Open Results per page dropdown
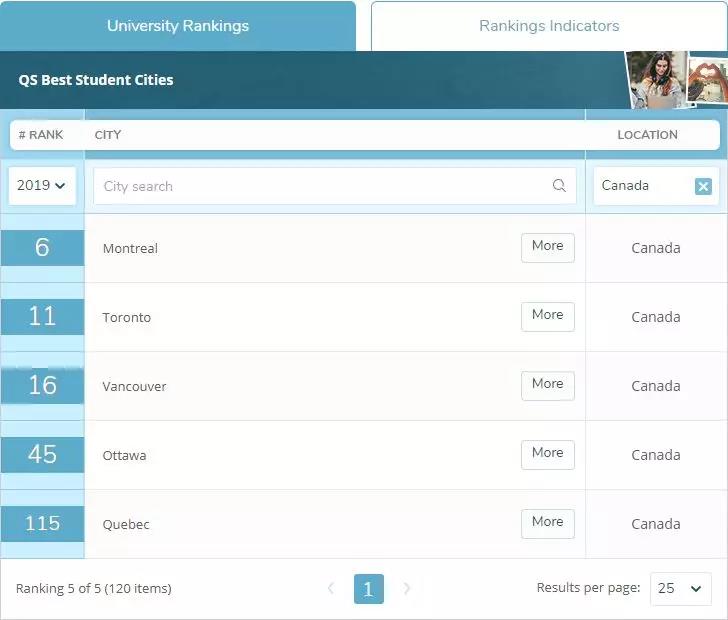 (680, 588)
